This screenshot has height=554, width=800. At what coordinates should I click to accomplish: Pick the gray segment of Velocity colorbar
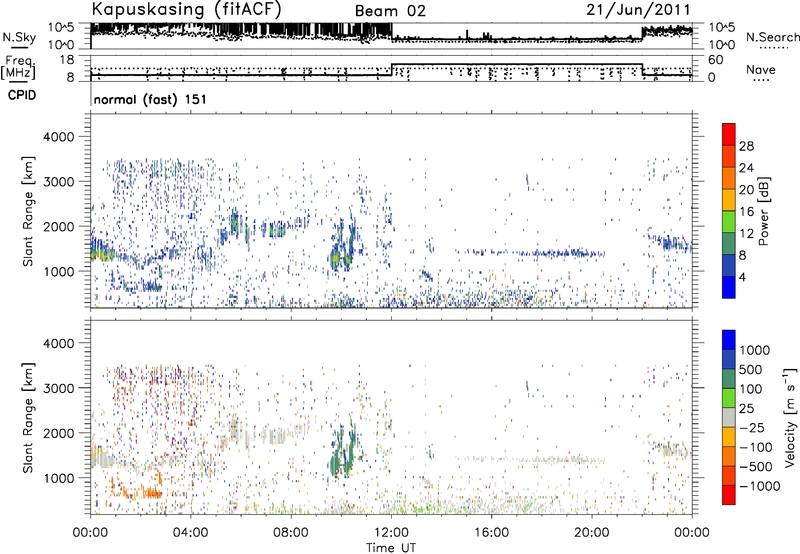point(729,417)
